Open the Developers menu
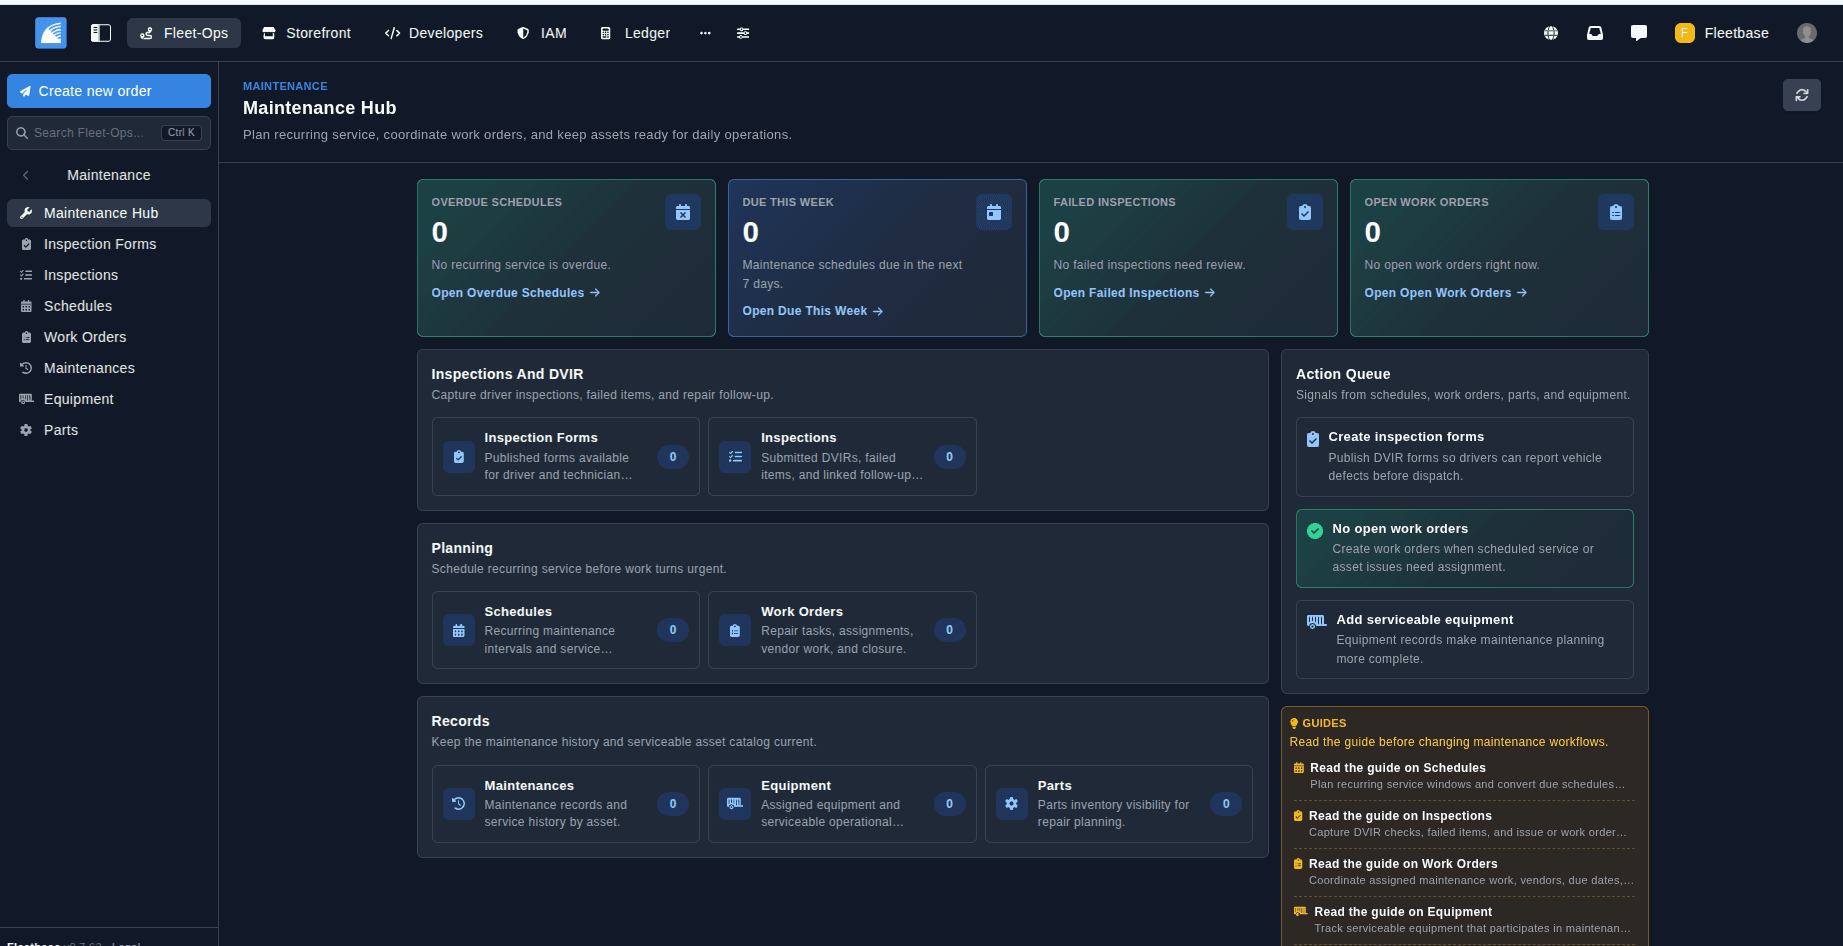The width and height of the screenshot is (1843, 946). (x=434, y=33)
